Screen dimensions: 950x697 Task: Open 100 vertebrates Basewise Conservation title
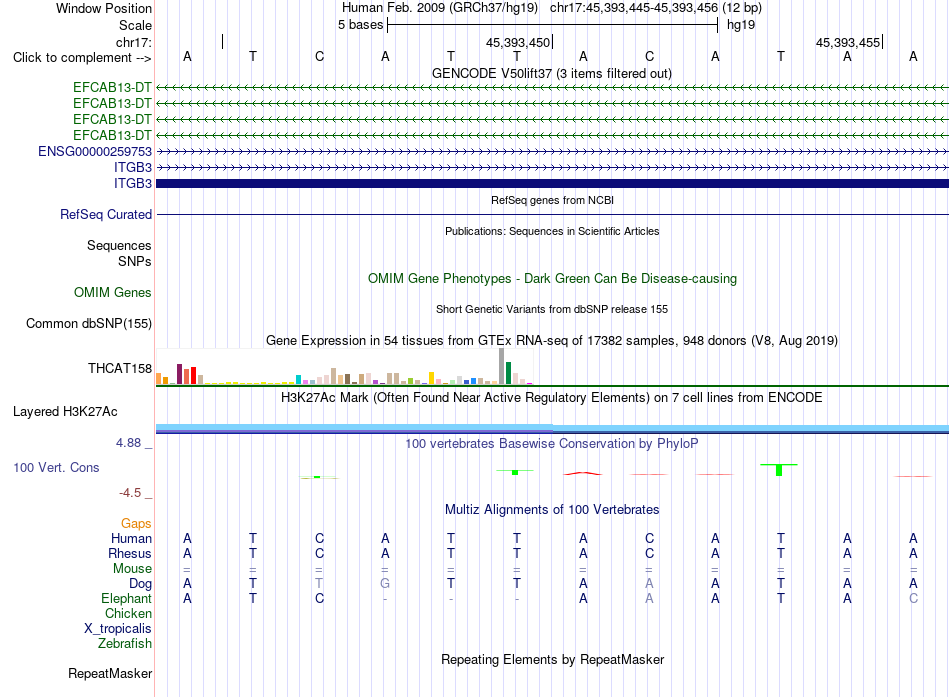[x=552, y=444]
